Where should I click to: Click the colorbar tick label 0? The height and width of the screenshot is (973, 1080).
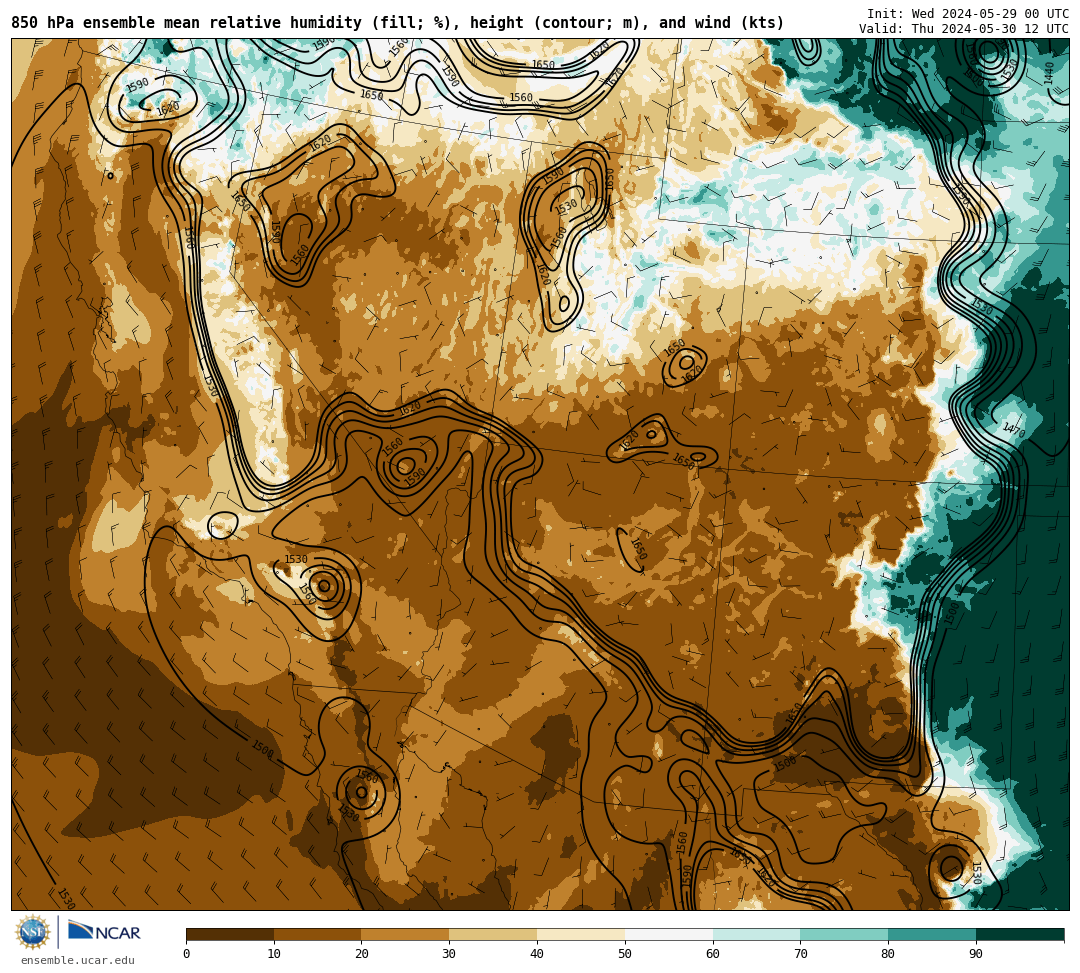tap(187, 954)
